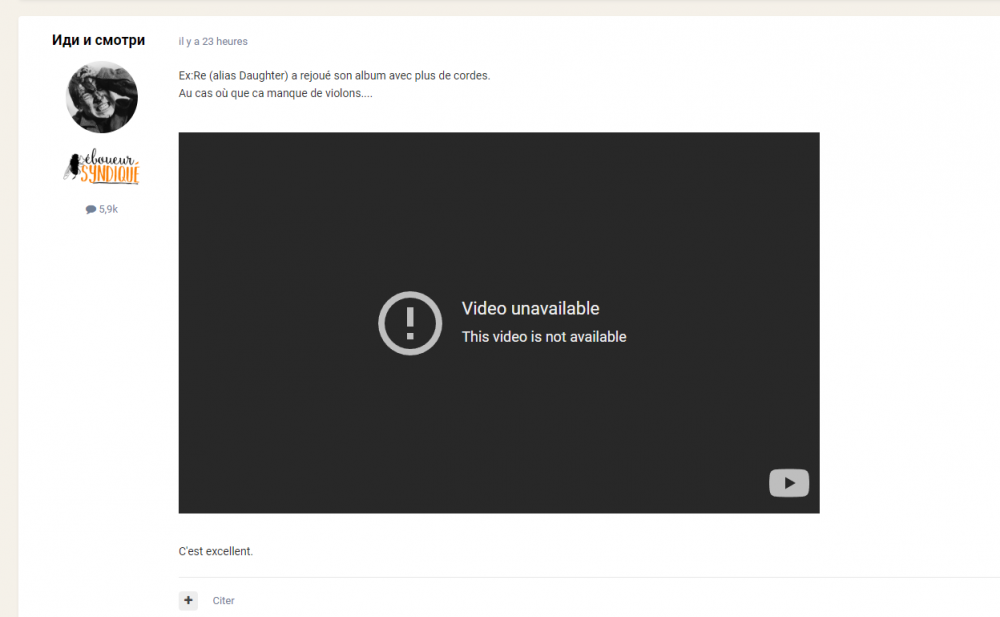Open the profile of Иди и смотри

point(98,40)
